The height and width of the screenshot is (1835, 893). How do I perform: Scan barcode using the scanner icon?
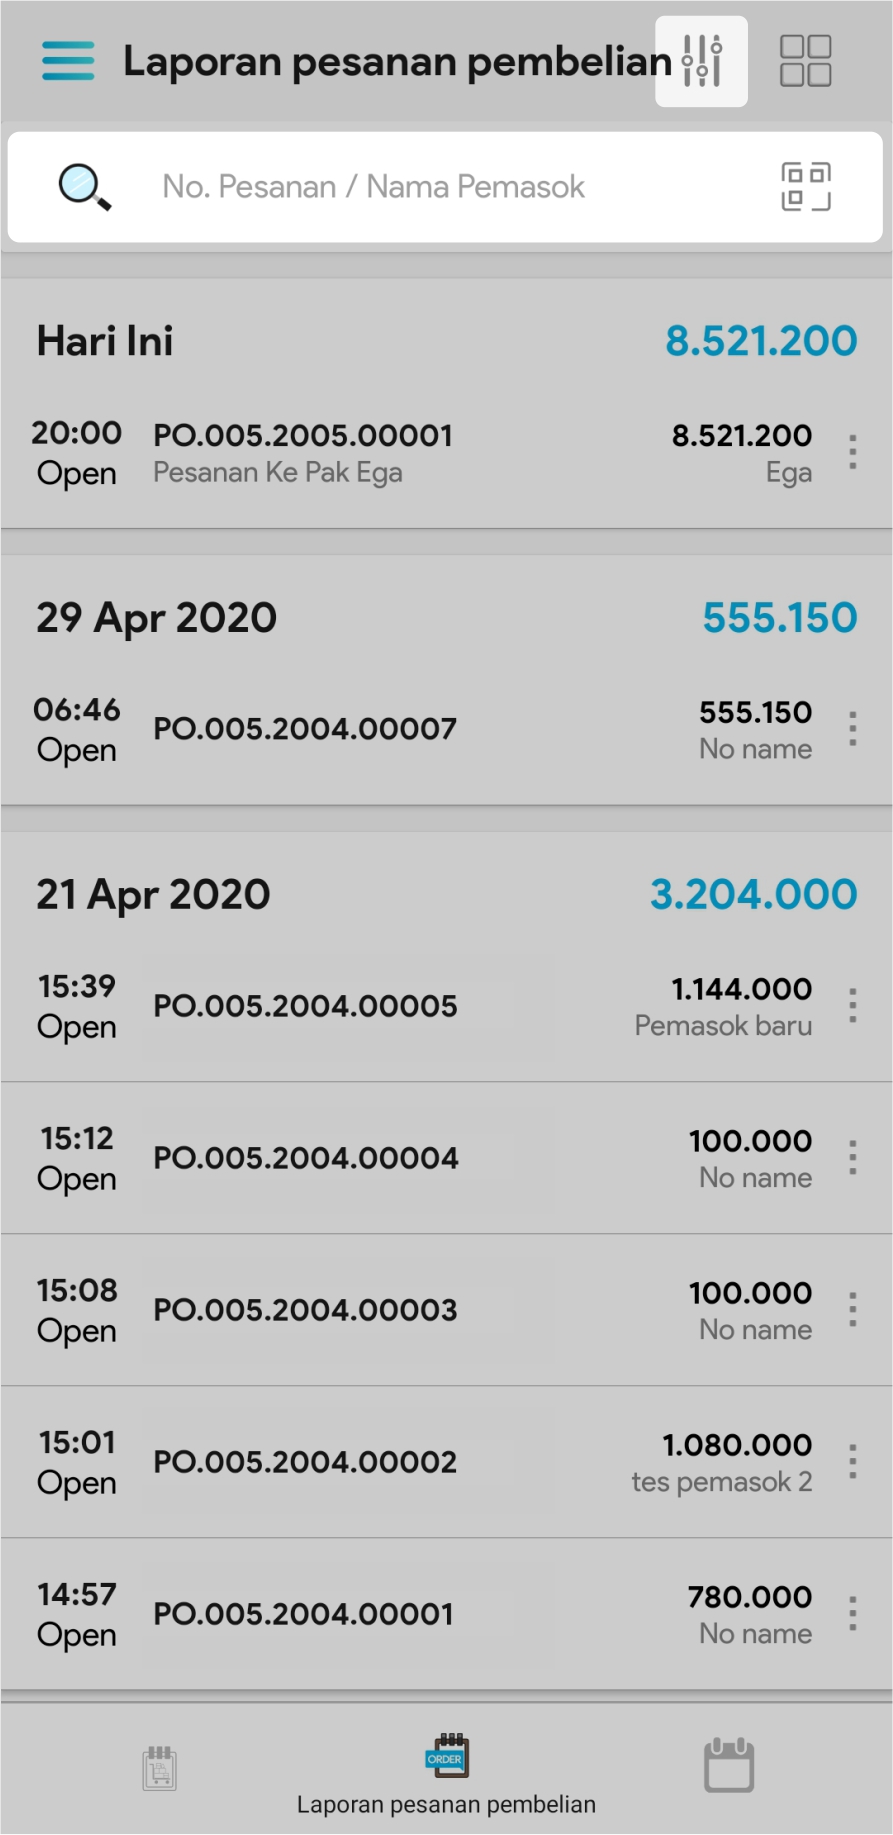point(805,187)
